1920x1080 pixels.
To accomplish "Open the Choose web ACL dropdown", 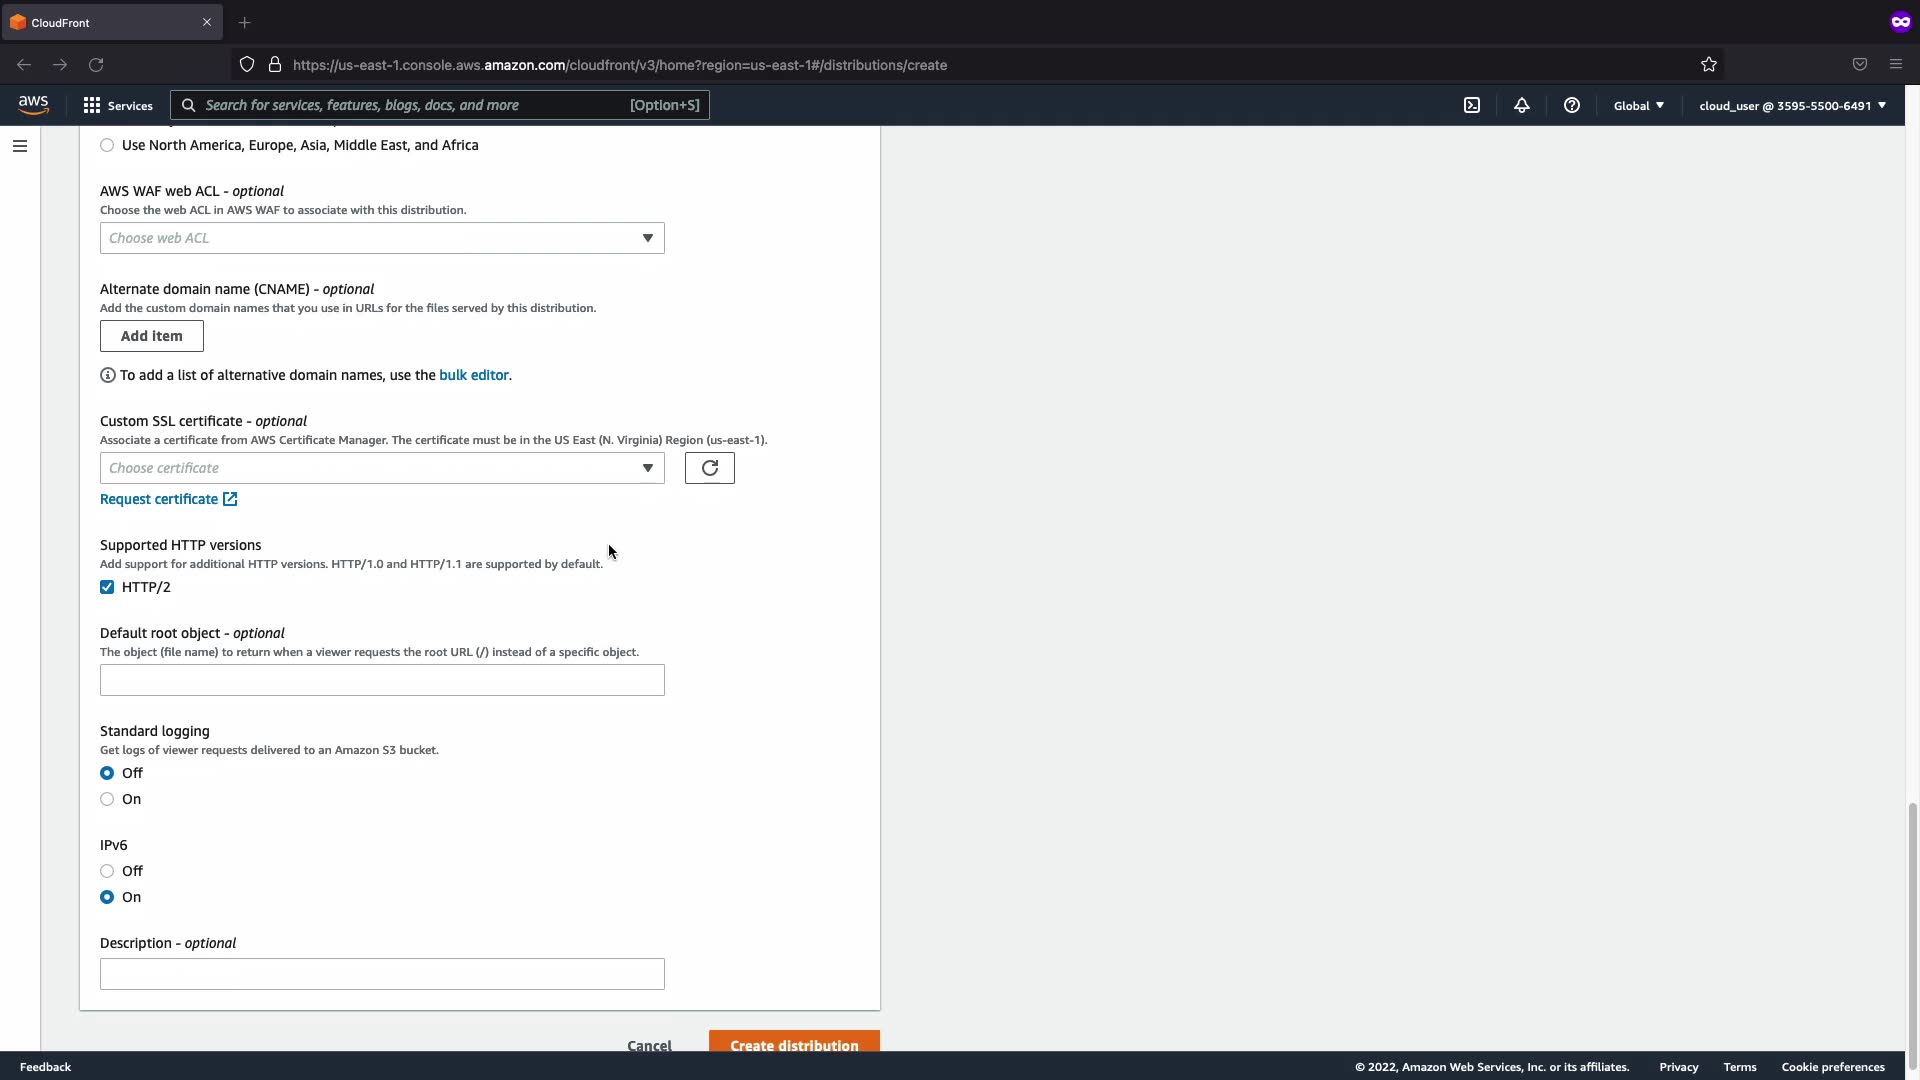I will (x=381, y=238).
